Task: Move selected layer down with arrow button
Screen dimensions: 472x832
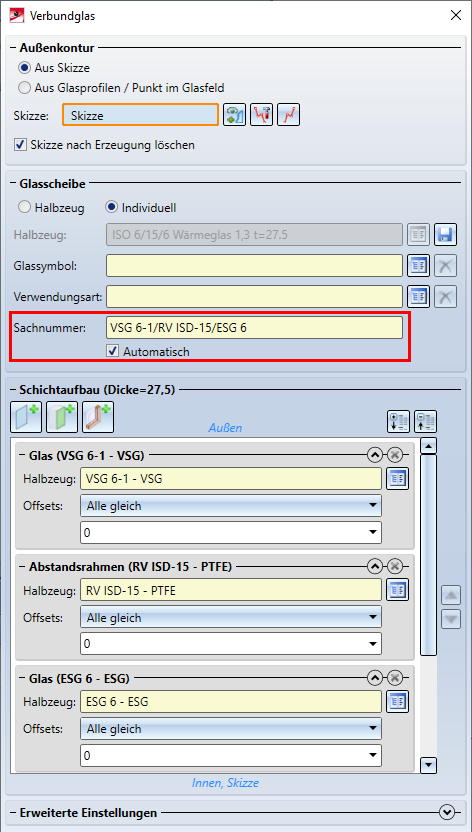Action: (451, 619)
